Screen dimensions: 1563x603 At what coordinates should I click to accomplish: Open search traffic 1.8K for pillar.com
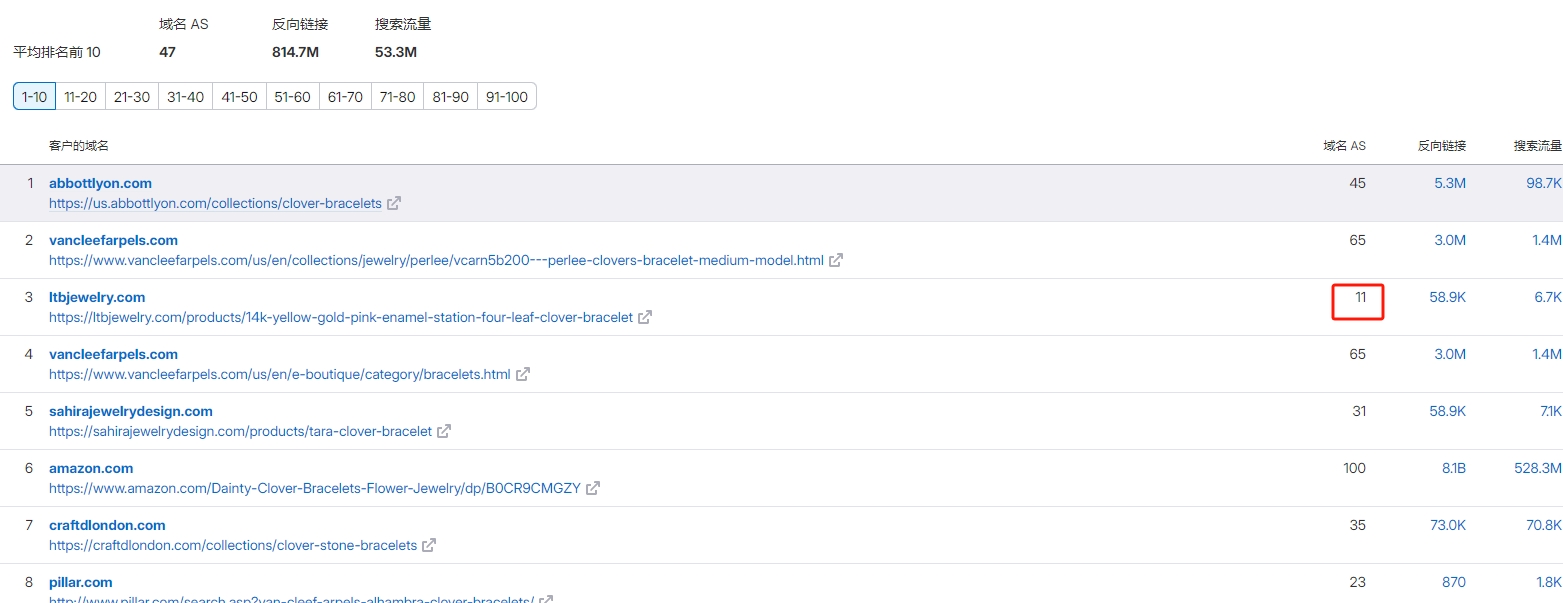1549,582
